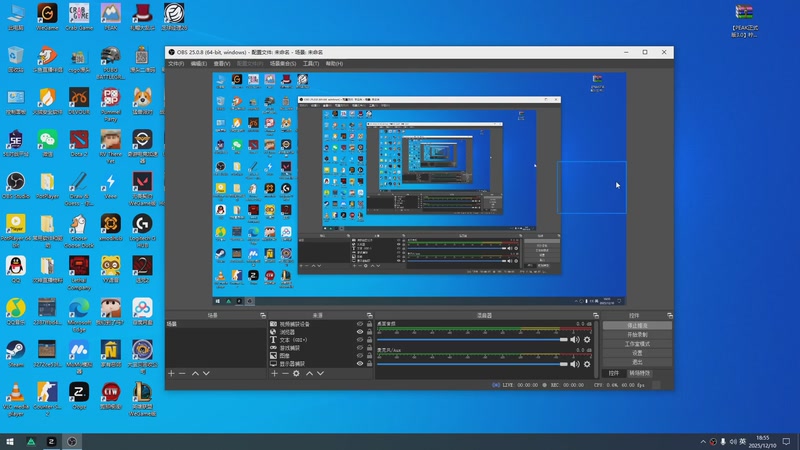
Task: Click Desktop Audio volume slider handle
Action: (x=563, y=340)
